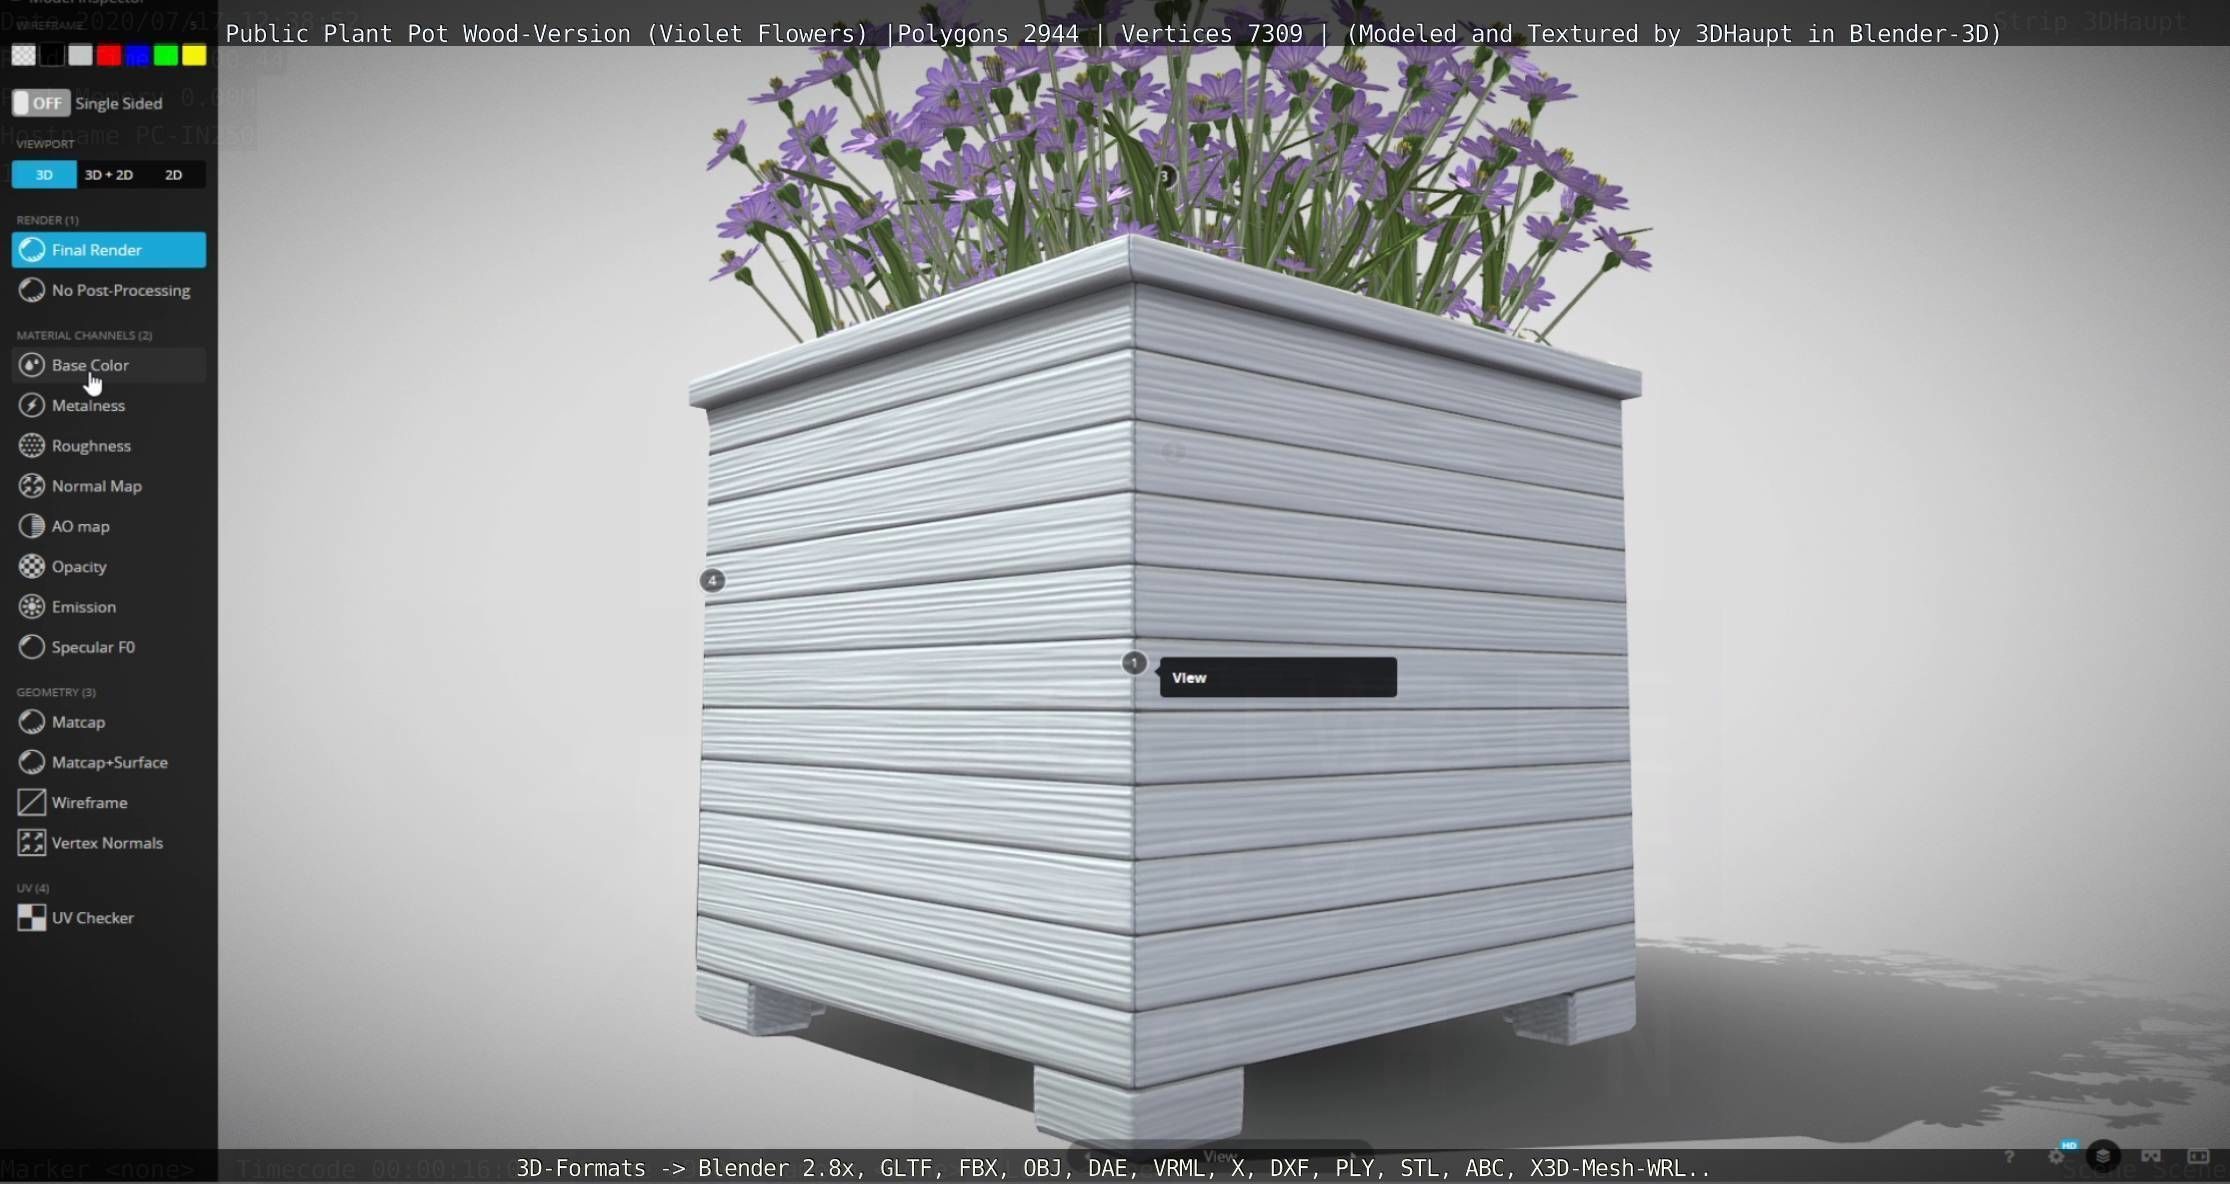Screen dimensions: 2230x1184
Task: View the AO map channel
Action: [109, 526]
